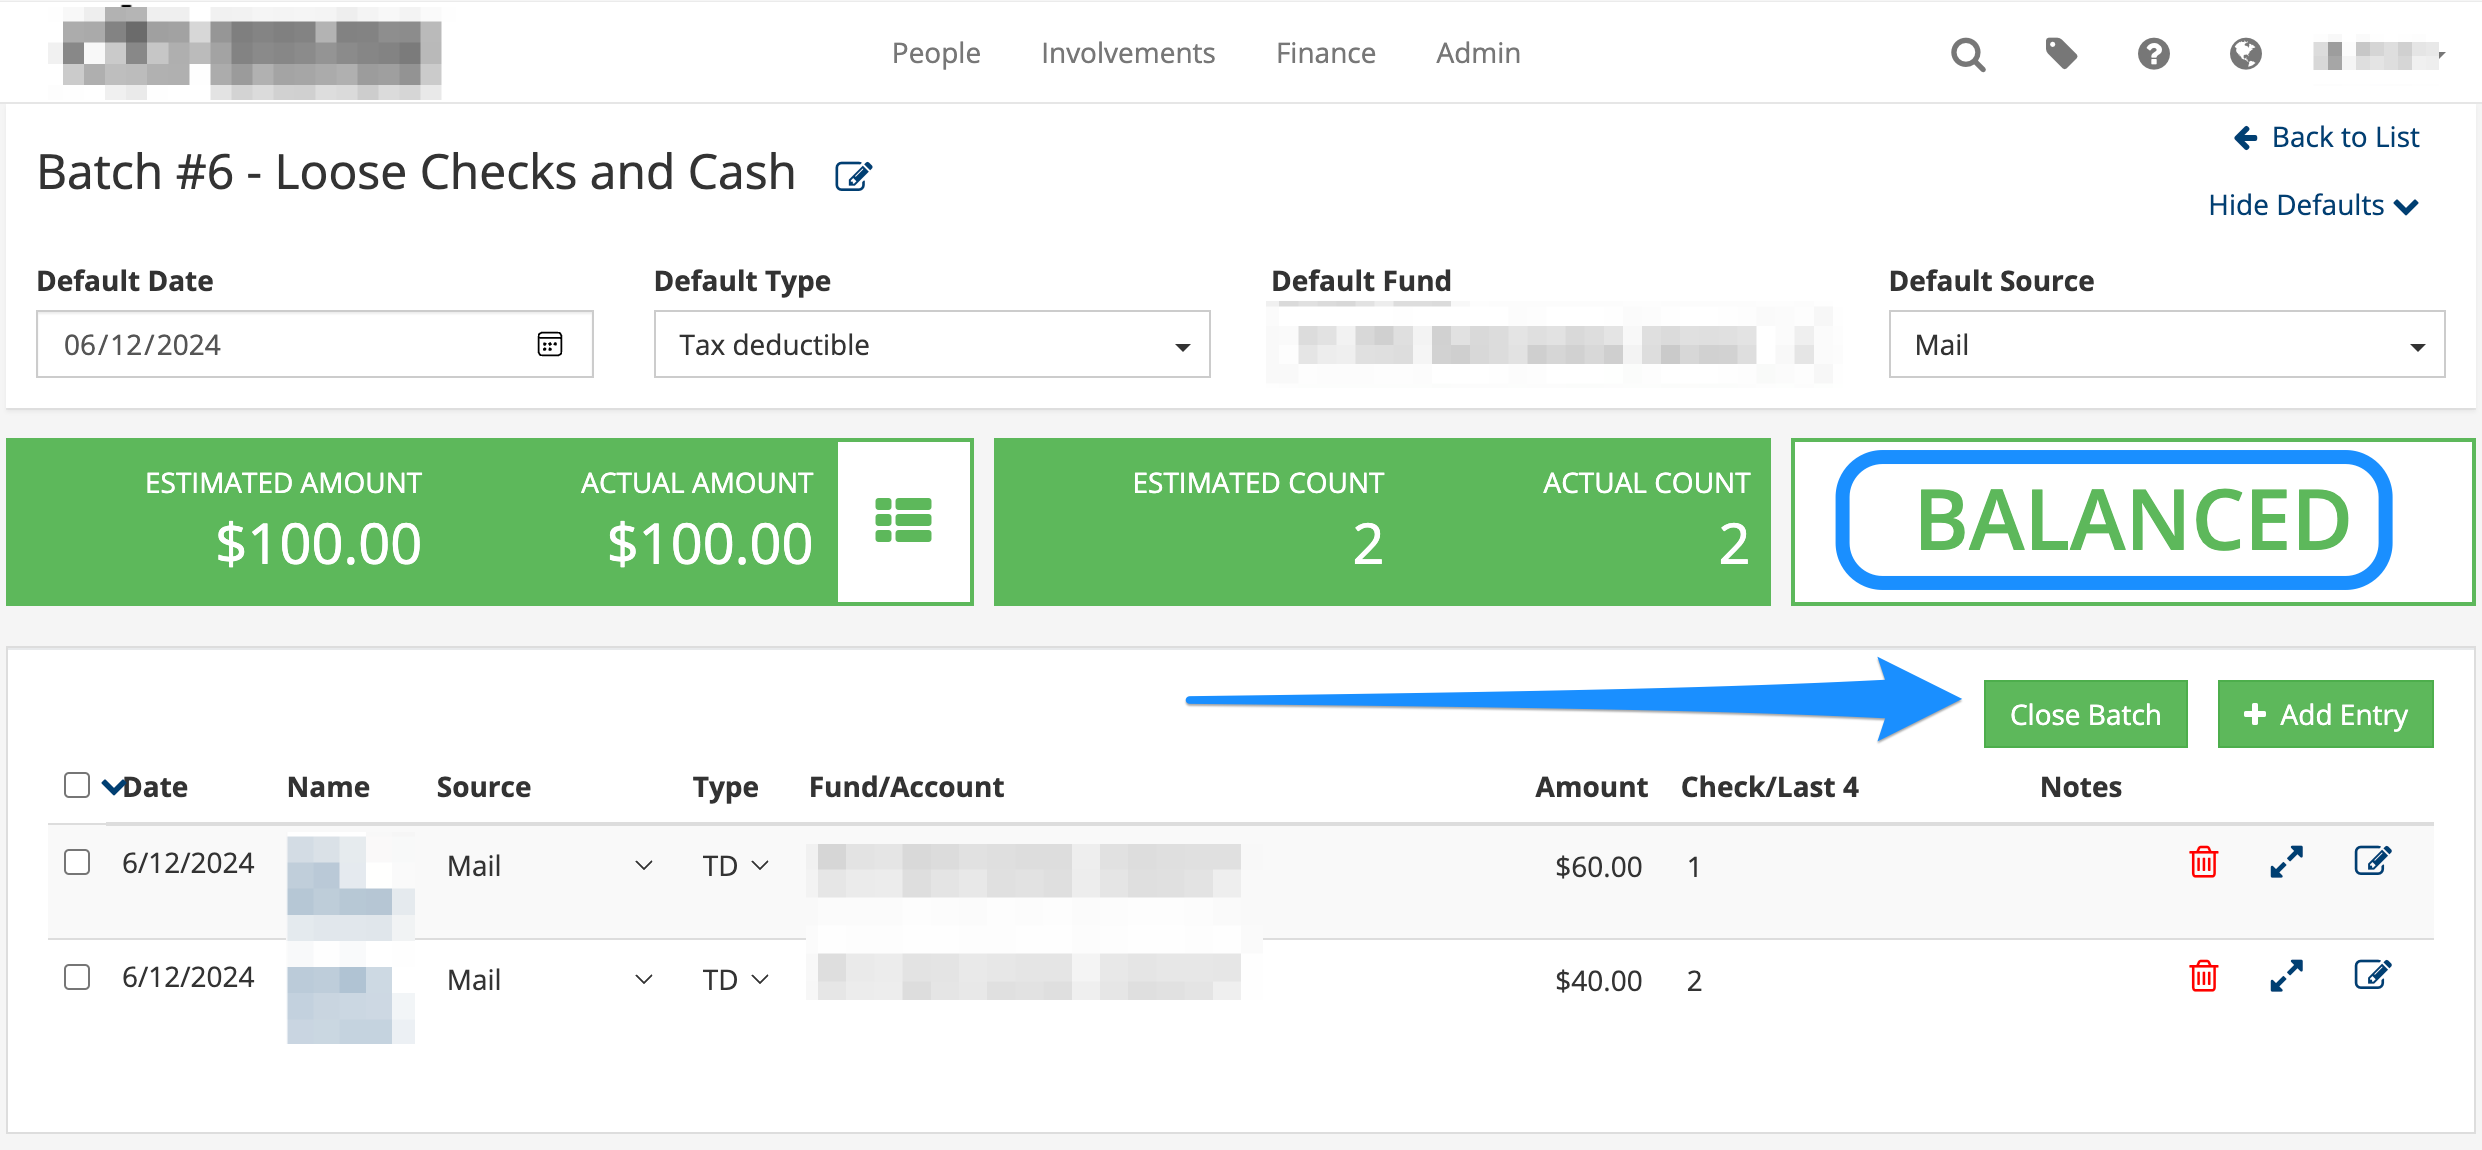Open the Default Type dropdown
2482x1150 pixels.
click(x=932, y=344)
